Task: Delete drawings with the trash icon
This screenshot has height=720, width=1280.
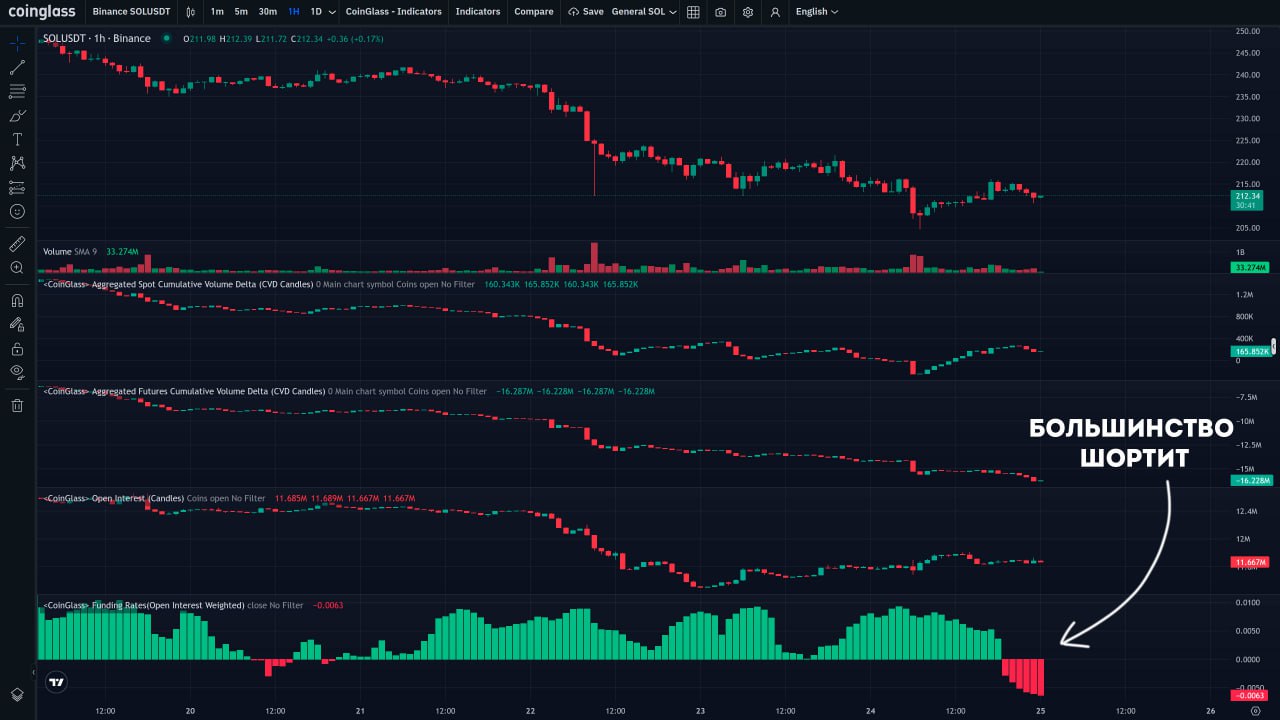Action: point(17,405)
